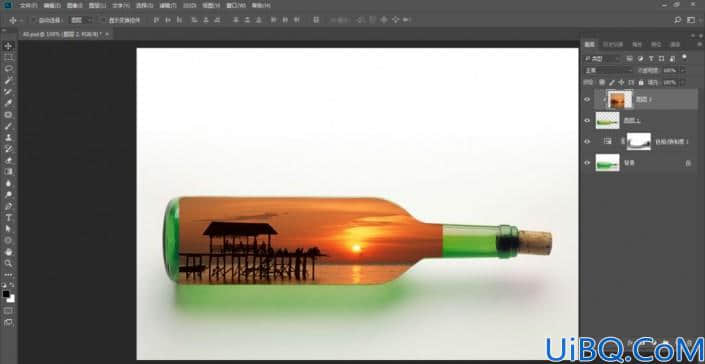The height and width of the screenshot is (364, 705).
Task: Select the Clone Stamp tool
Action: [8, 138]
